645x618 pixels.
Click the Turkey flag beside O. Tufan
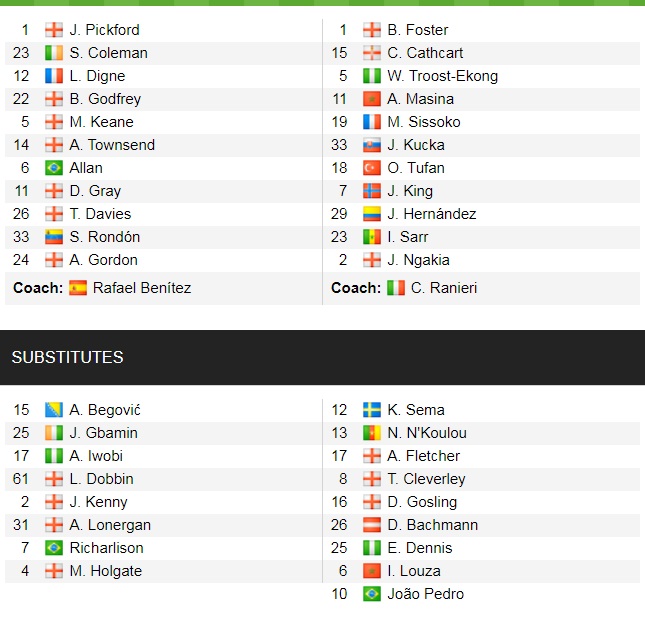click(372, 168)
